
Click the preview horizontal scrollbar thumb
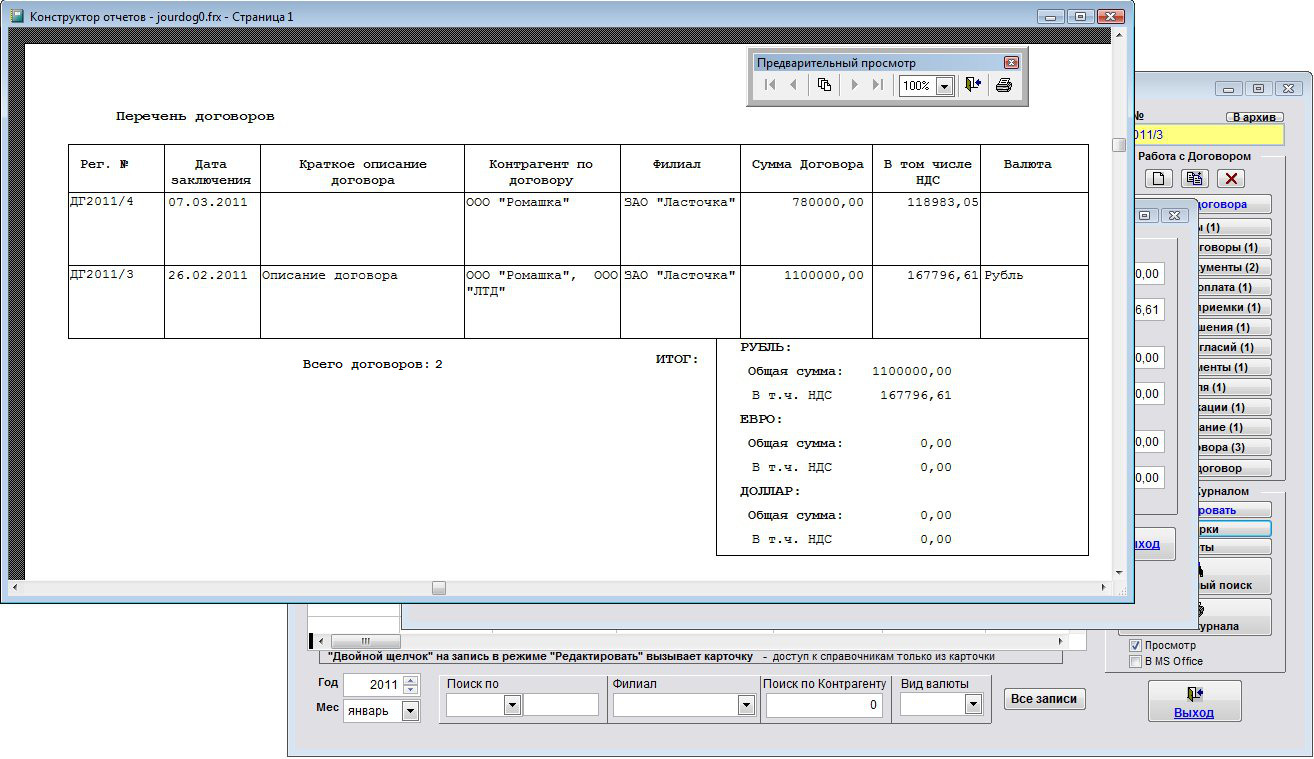(439, 588)
